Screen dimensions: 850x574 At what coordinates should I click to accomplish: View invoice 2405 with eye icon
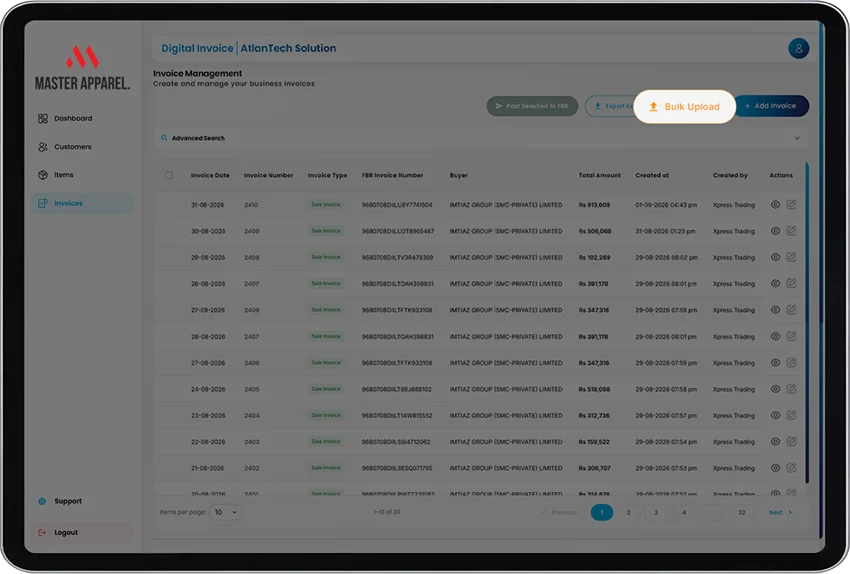(x=775, y=389)
